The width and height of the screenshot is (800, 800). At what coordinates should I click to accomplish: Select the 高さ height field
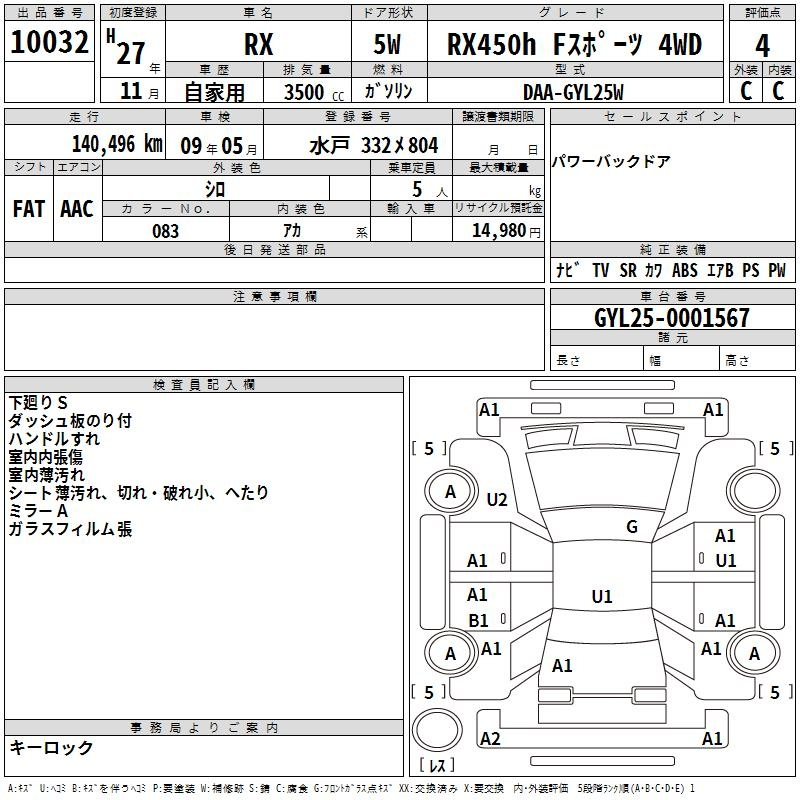tap(757, 360)
